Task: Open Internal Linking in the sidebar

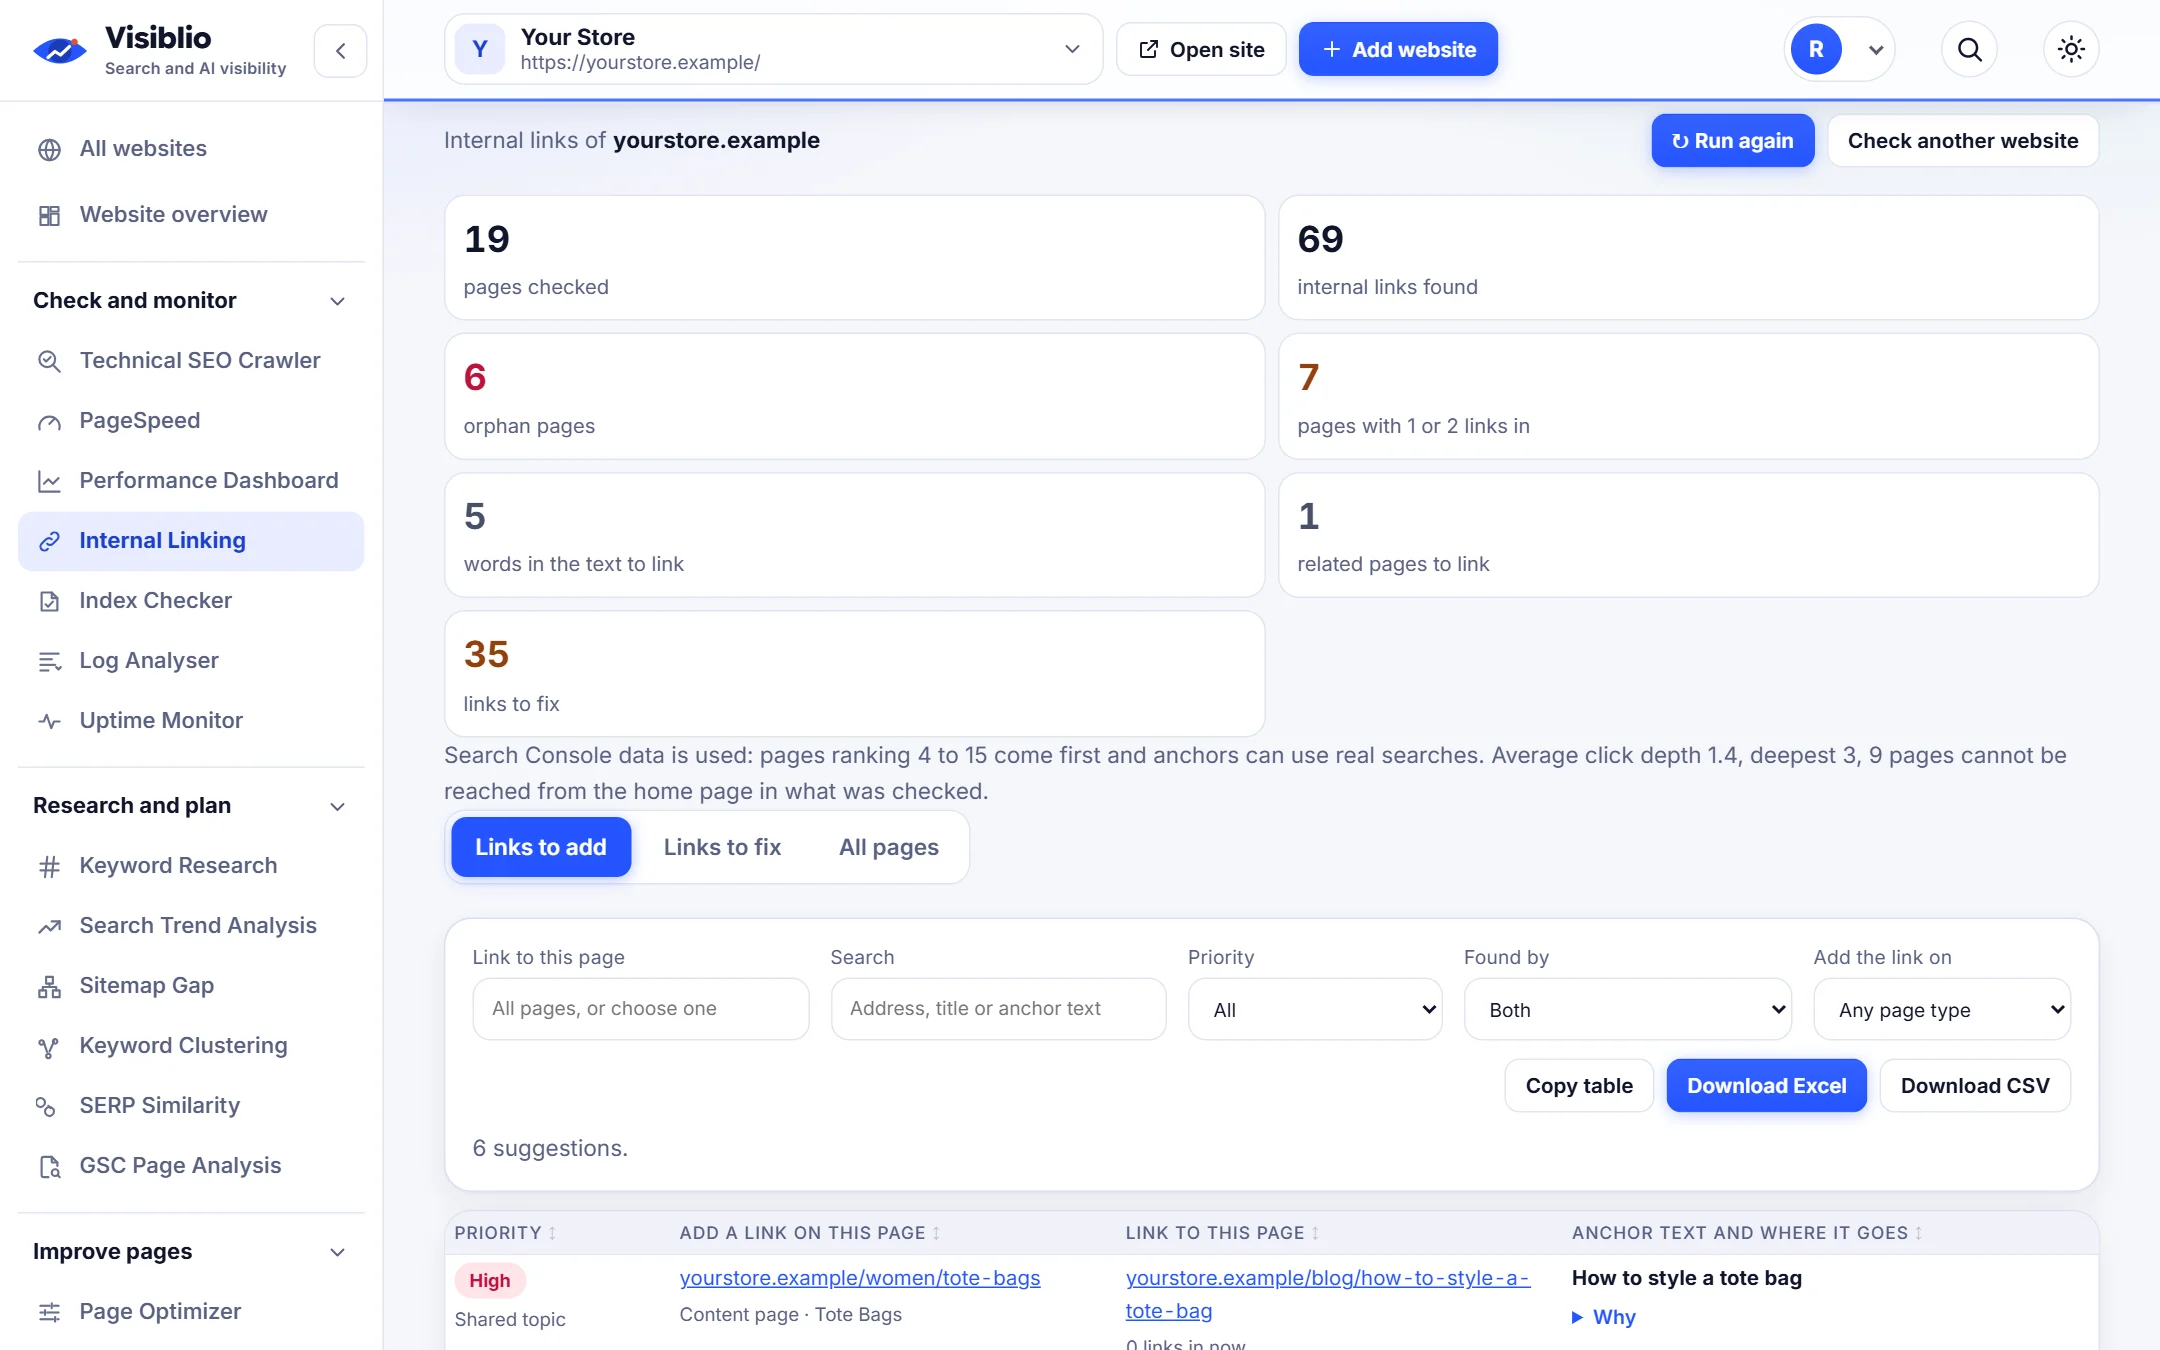Action: tap(191, 541)
